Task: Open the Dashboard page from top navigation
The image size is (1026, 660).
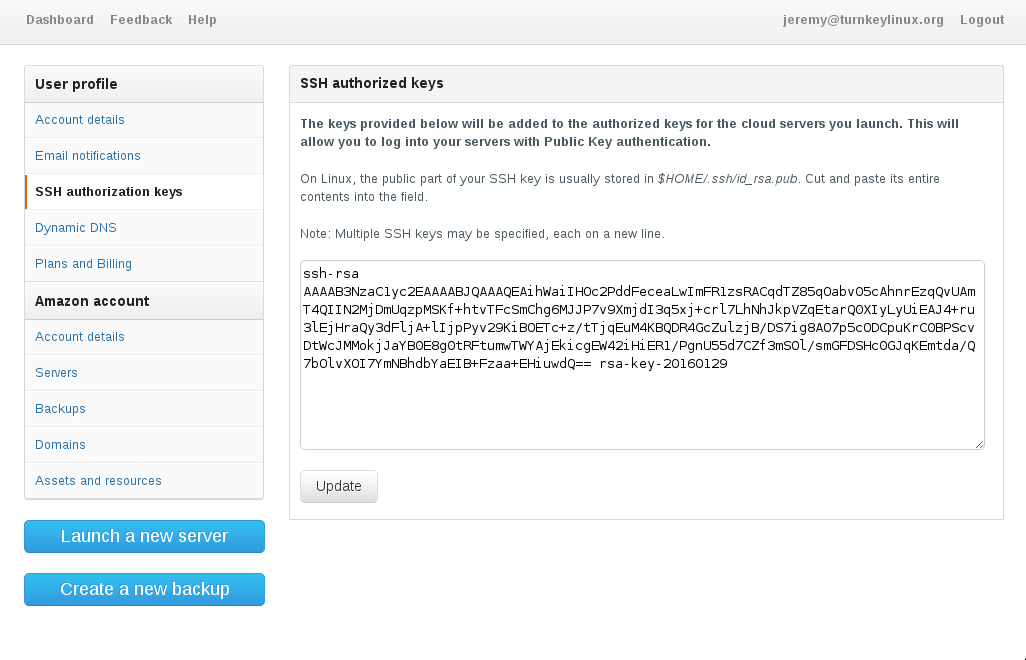Action: pyautogui.click(x=60, y=20)
